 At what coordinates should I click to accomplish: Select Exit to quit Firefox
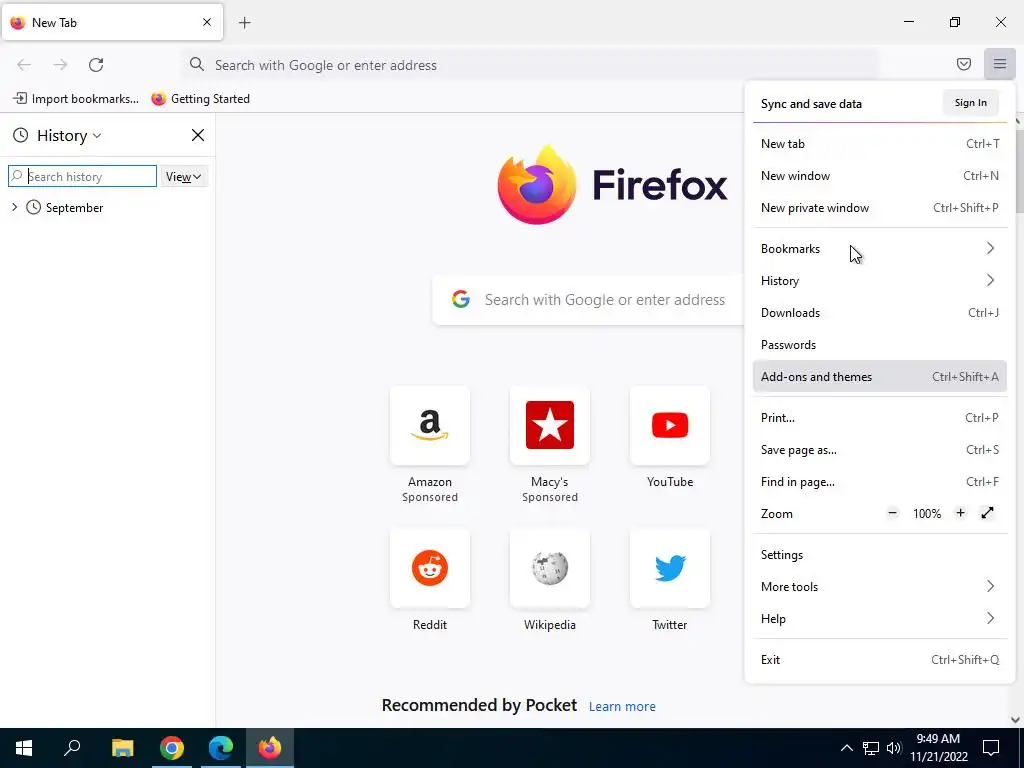880,660
